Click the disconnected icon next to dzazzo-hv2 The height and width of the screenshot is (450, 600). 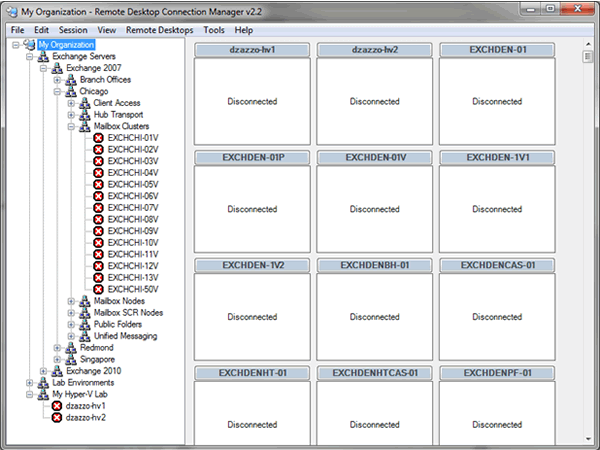pos(57,417)
